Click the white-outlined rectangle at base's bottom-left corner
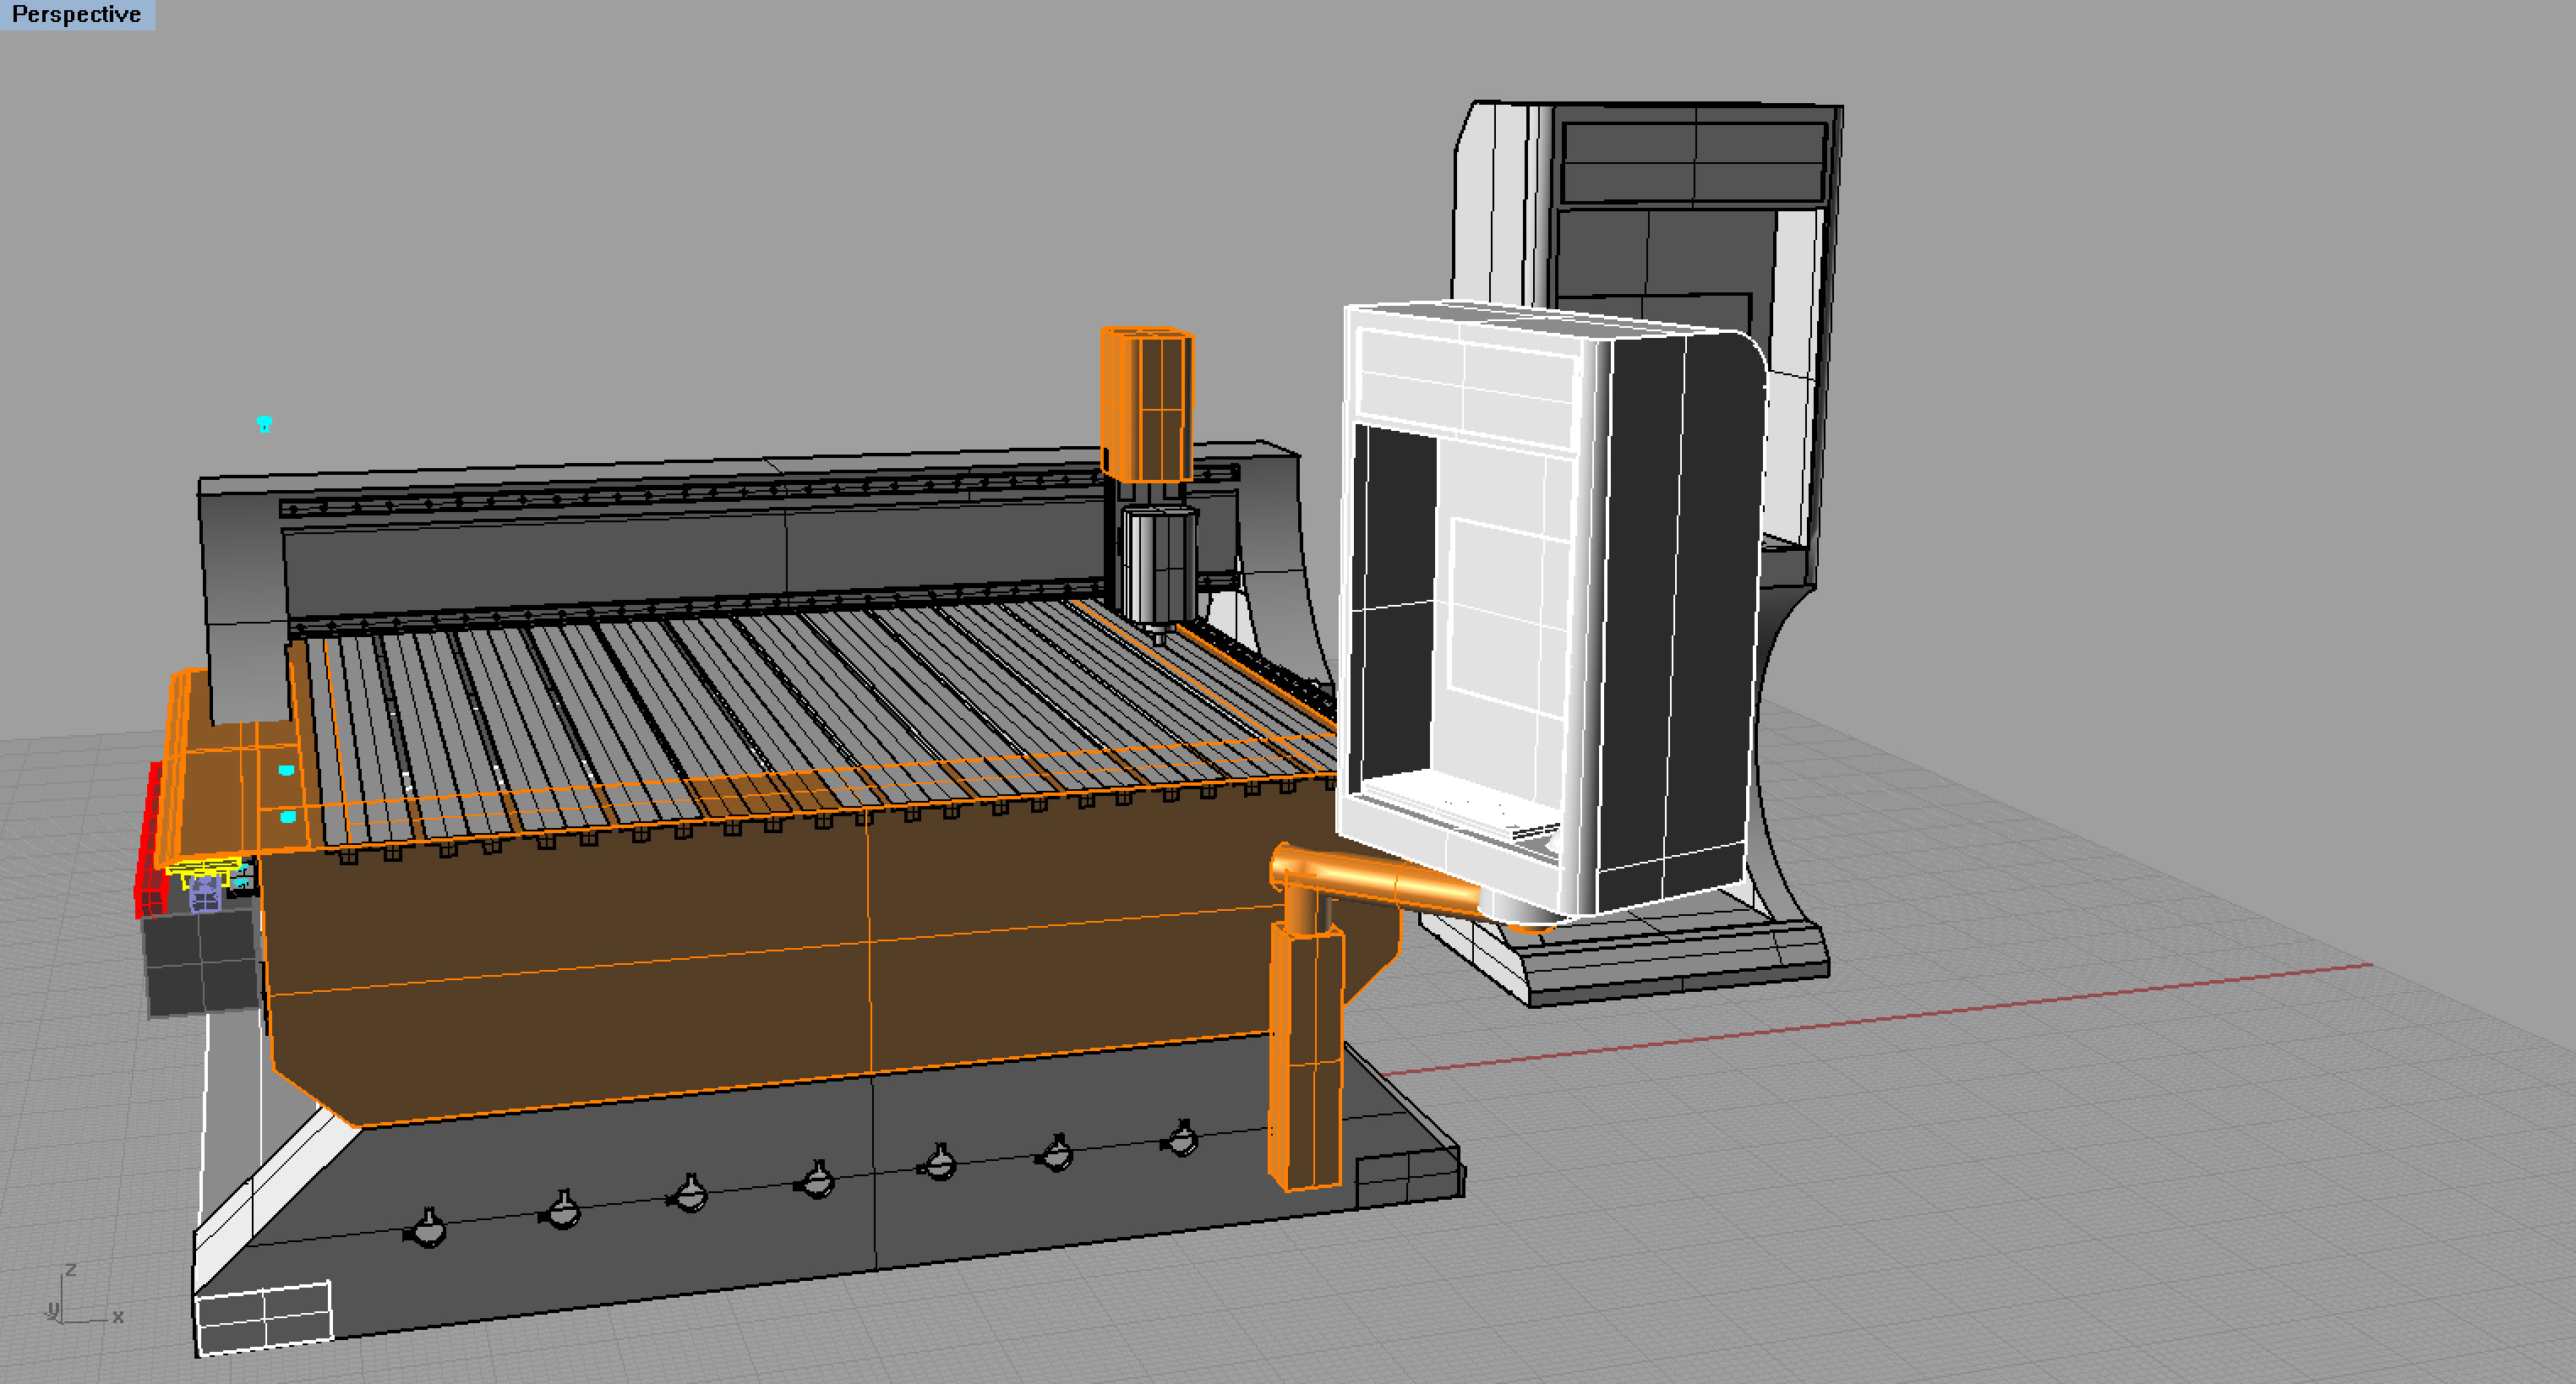This screenshot has width=2576, height=1384. [264, 1317]
